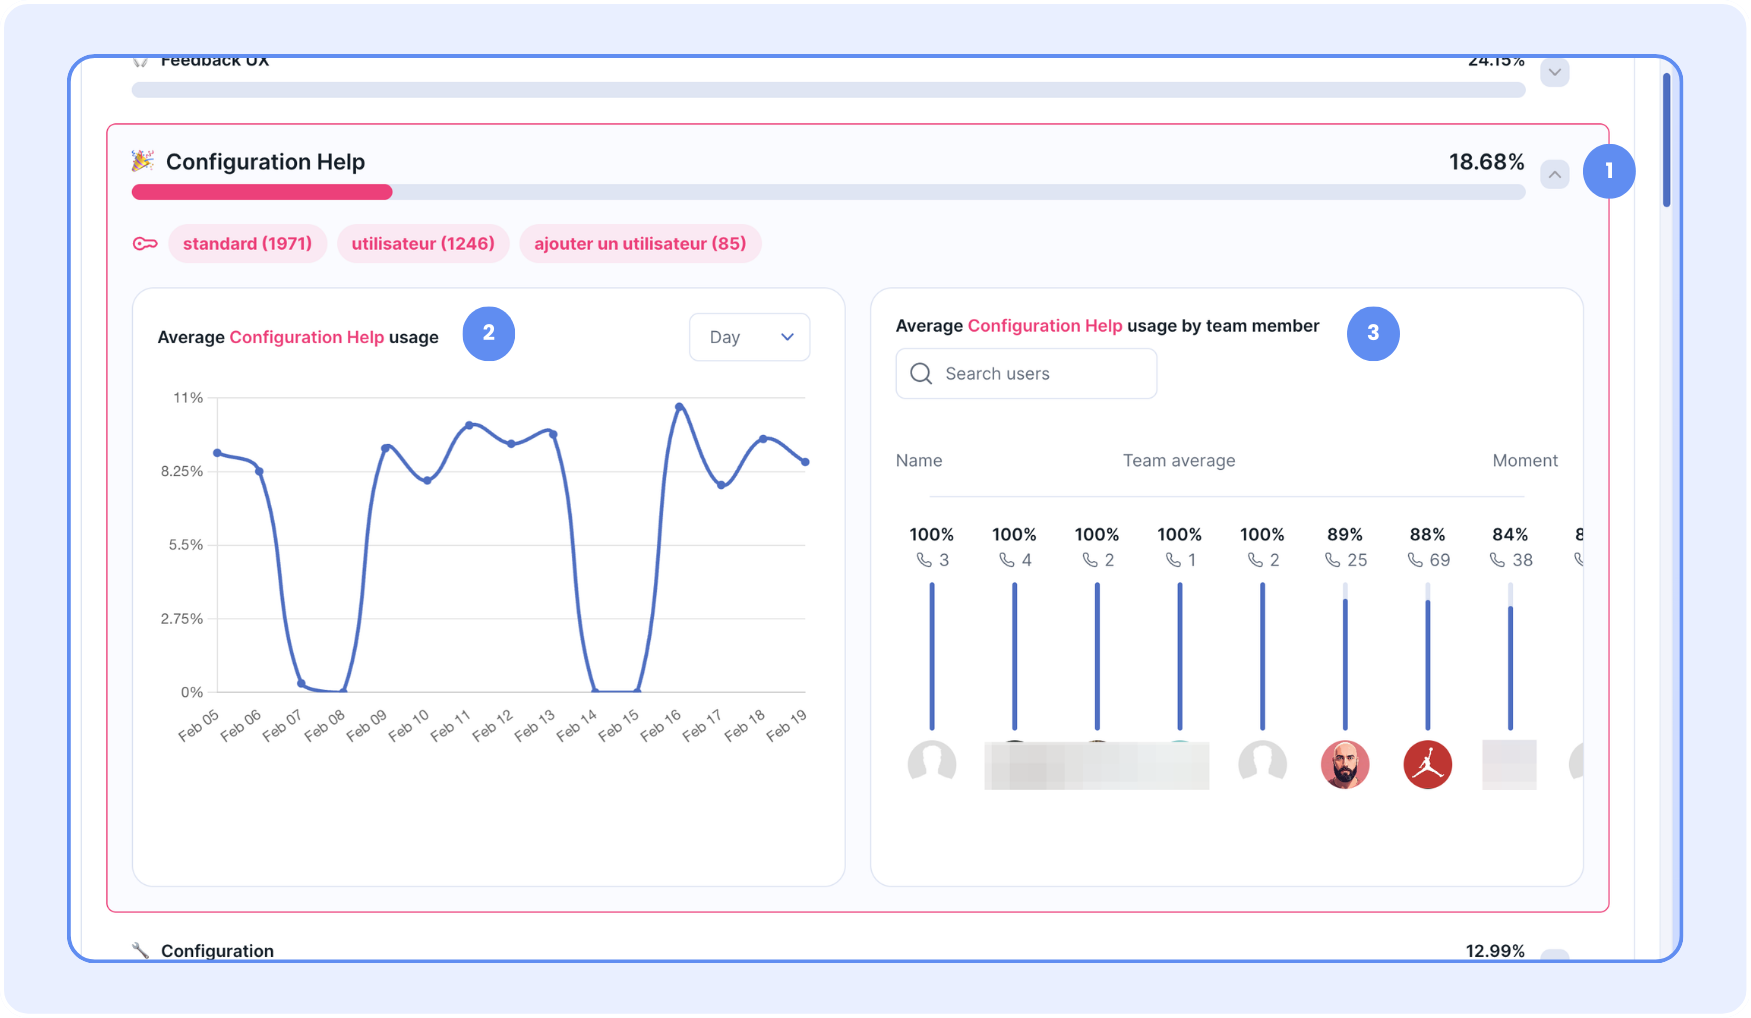The width and height of the screenshot is (1751, 1018).
Task: Click the vertical scrollbar thumb on right
Action: pos(1666,140)
